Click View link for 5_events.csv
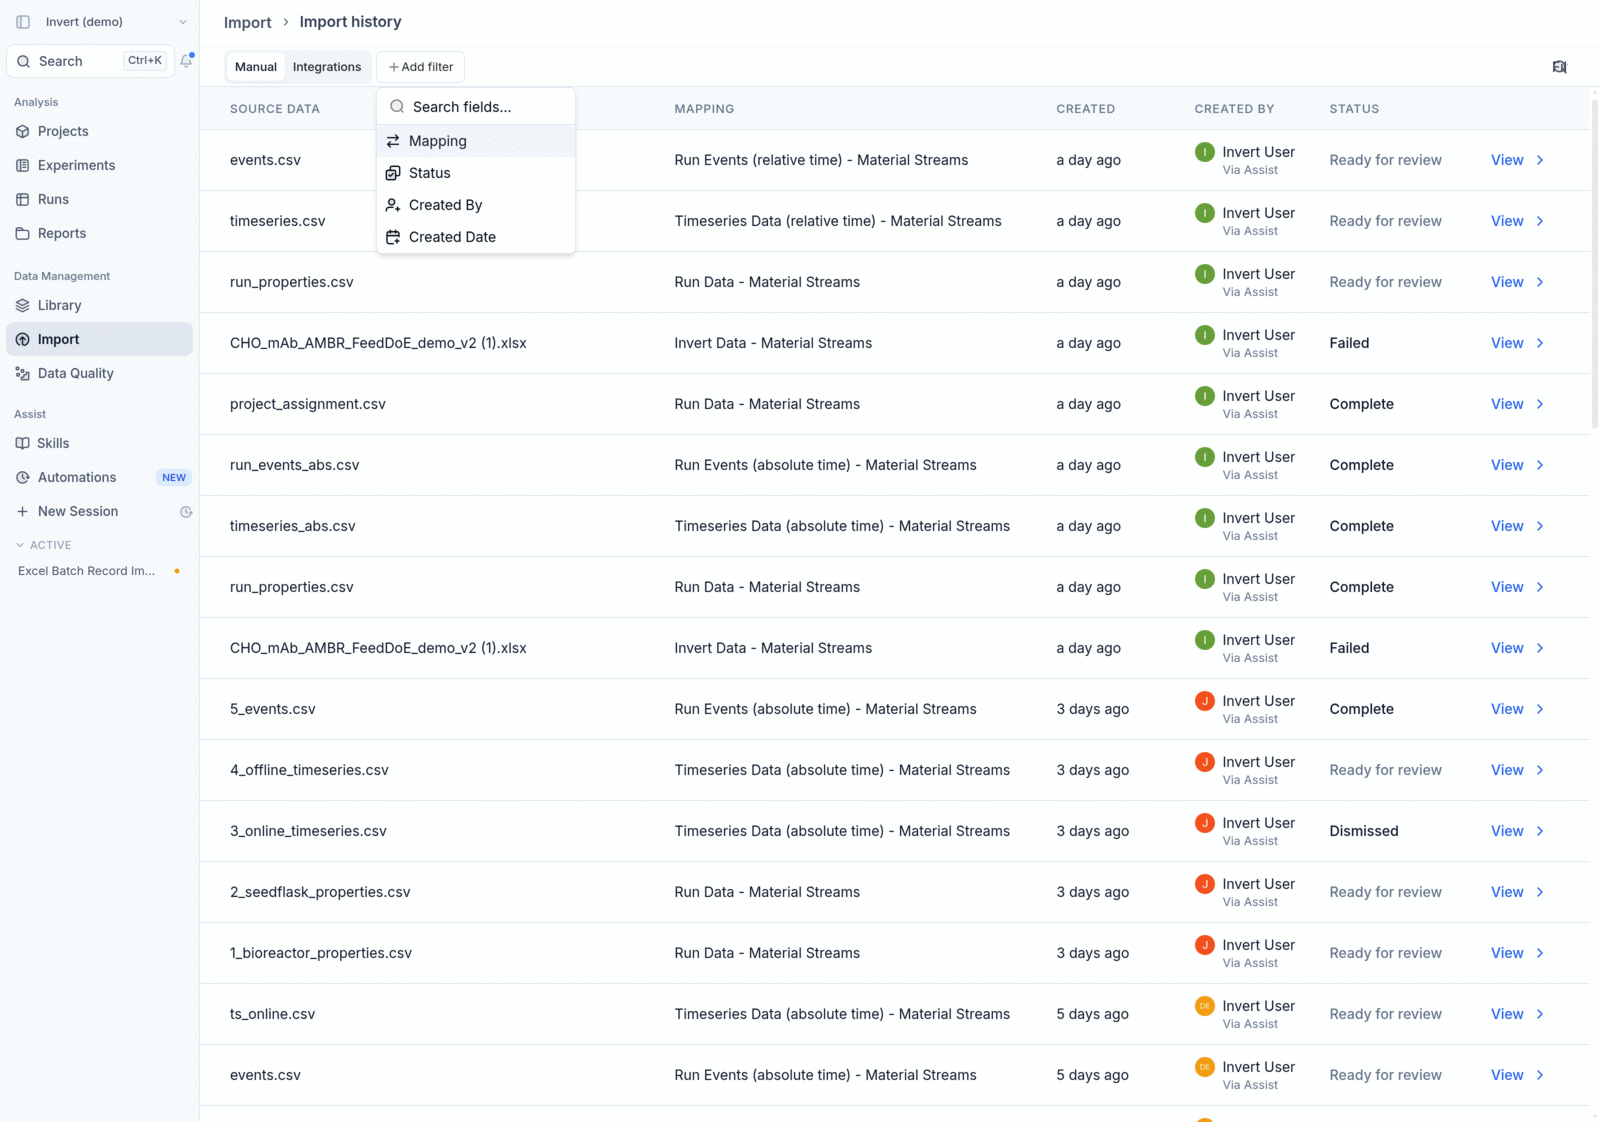Viewport: 1600px width, 1122px height. pyautogui.click(x=1507, y=709)
